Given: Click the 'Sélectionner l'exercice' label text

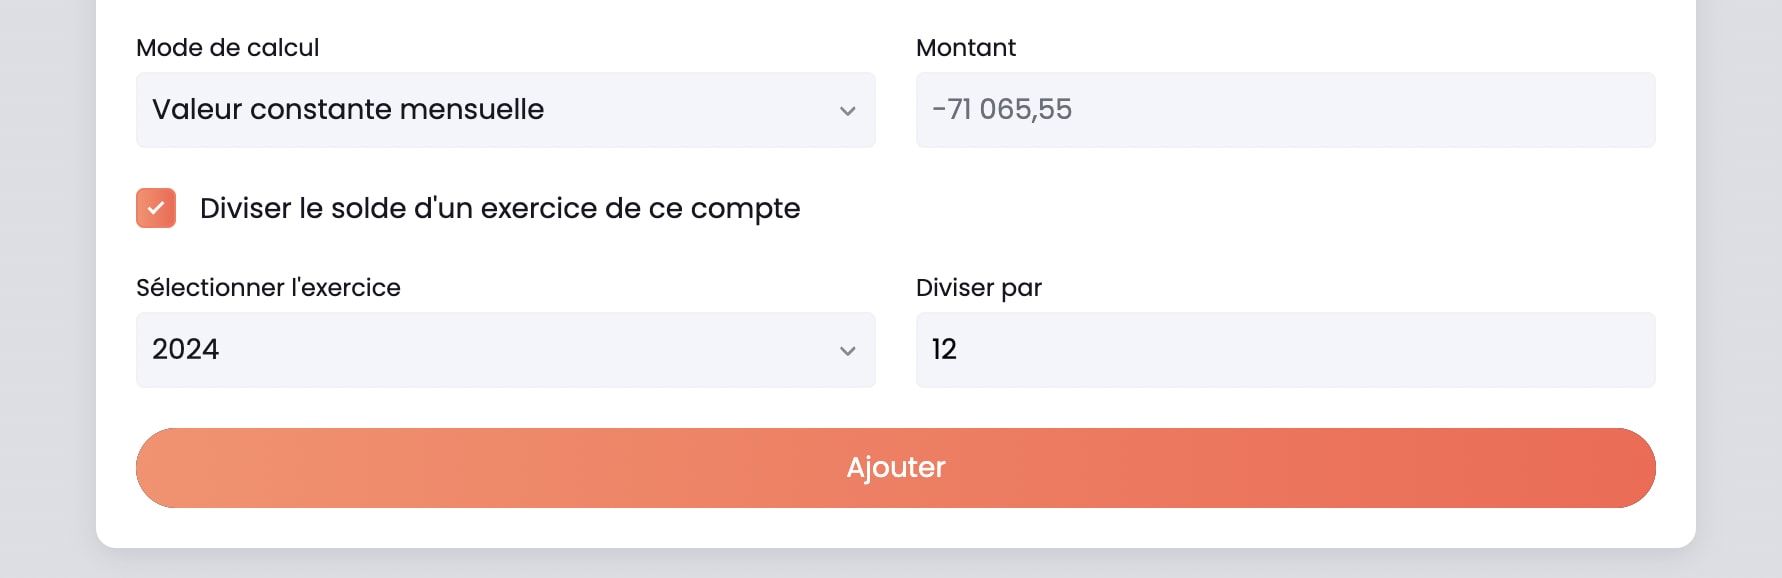Looking at the screenshot, I should click(x=268, y=287).
